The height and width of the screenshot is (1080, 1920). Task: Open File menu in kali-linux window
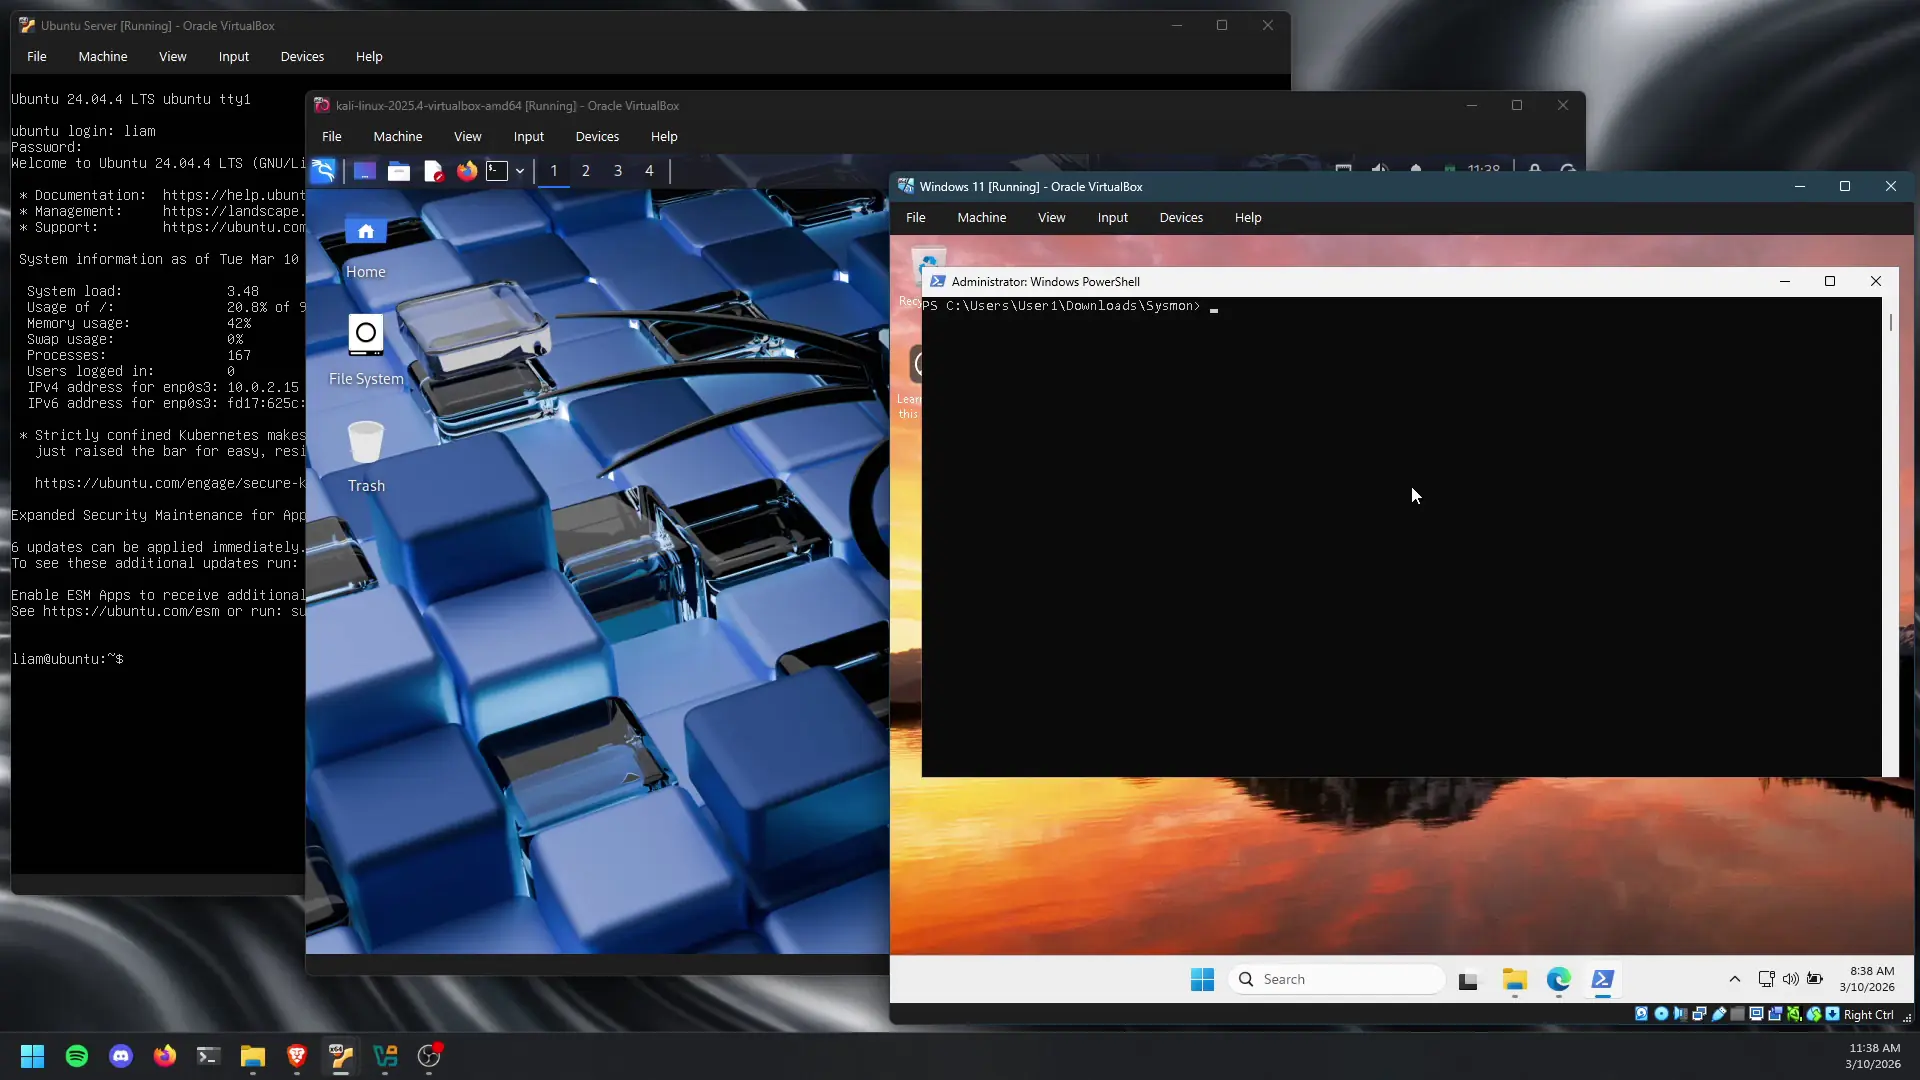[x=332, y=137]
